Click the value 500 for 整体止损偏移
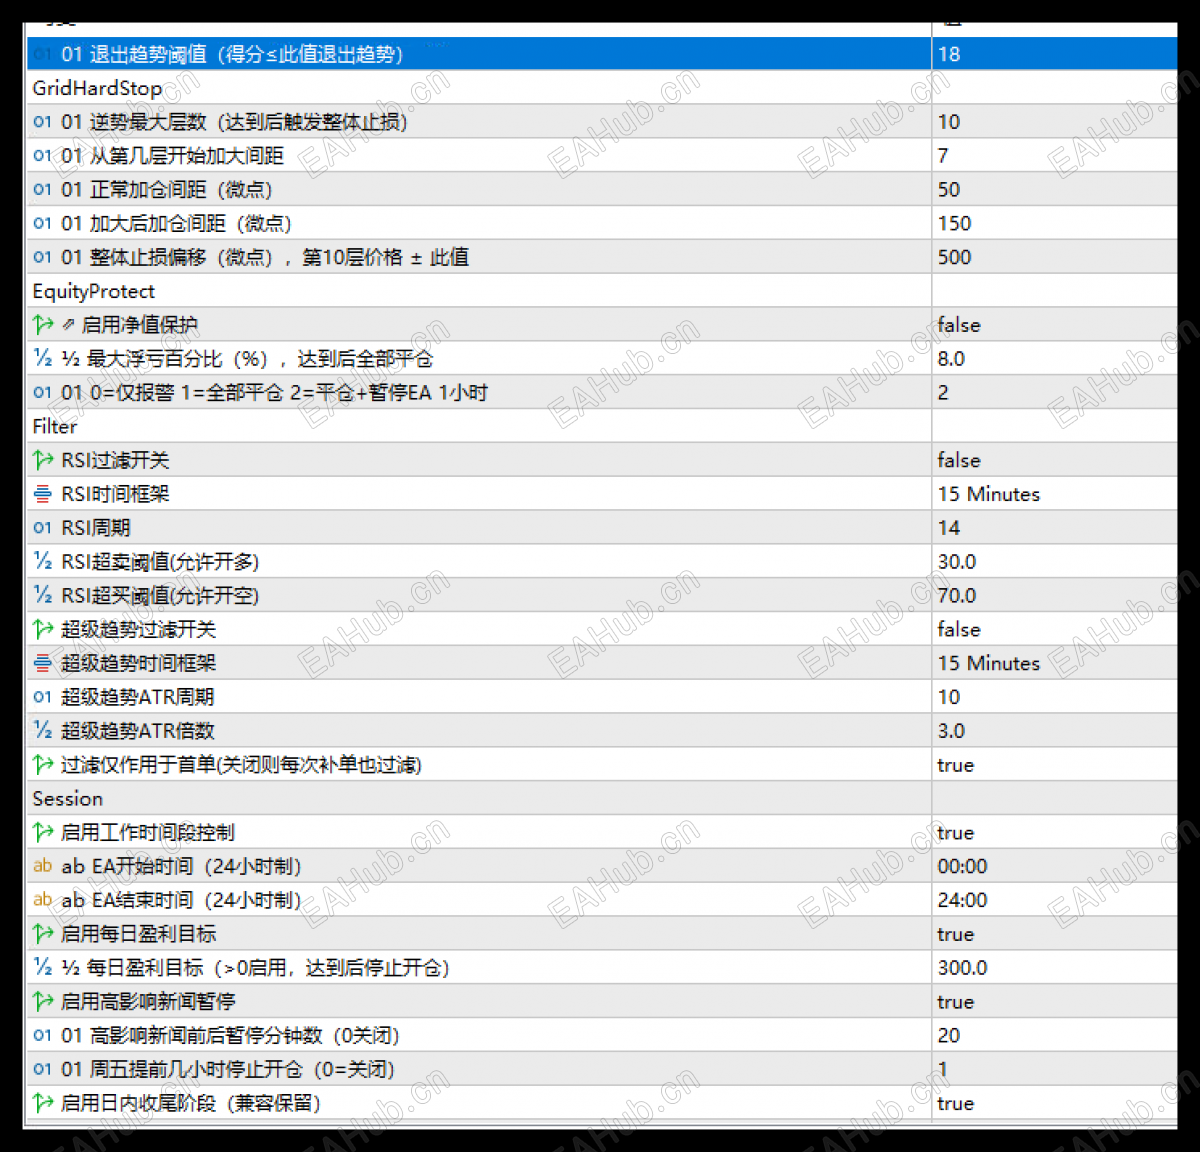Image resolution: width=1200 pixels, height=1152 pixels. 954,258
